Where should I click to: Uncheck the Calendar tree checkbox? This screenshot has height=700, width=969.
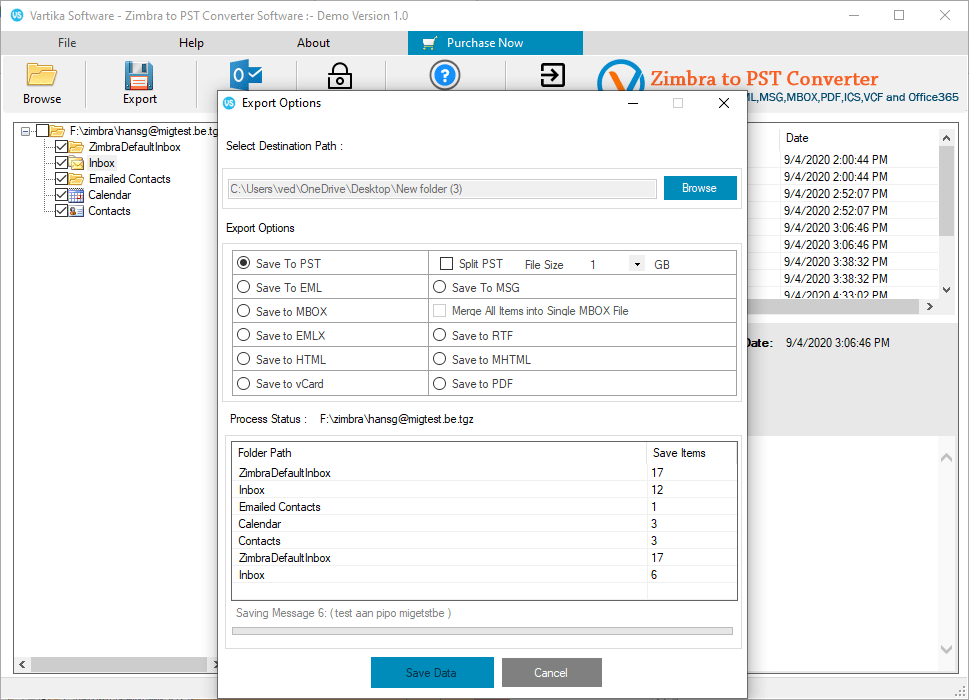pos(61,195)
